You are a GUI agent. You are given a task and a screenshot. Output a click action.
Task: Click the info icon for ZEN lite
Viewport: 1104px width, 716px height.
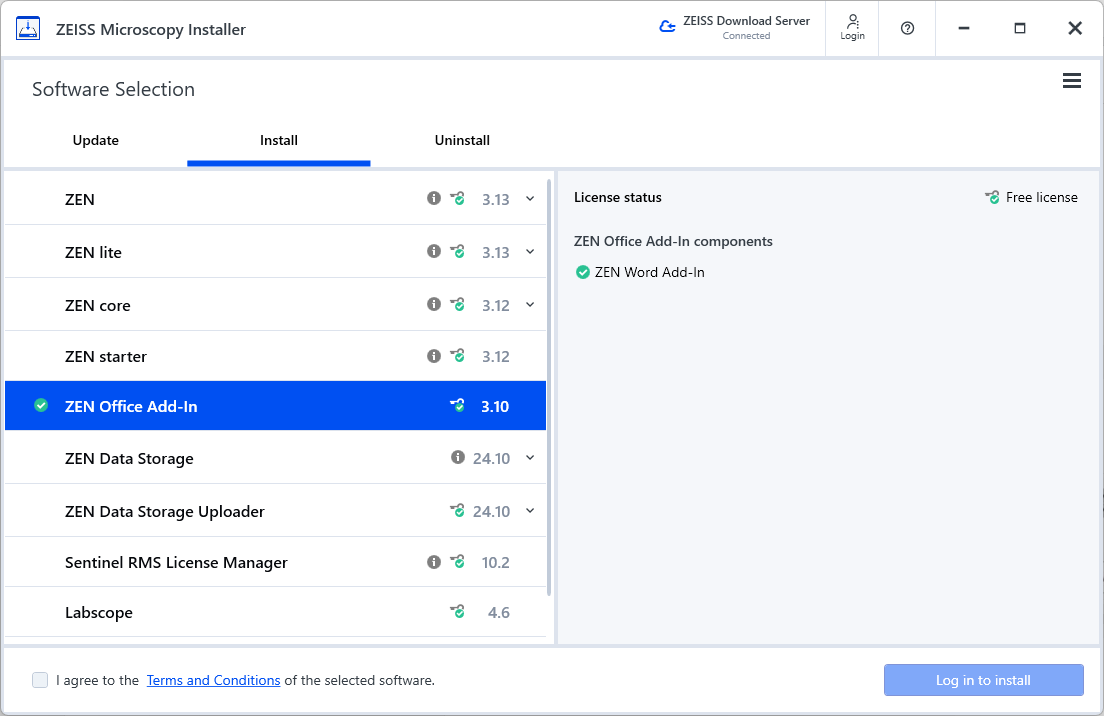(434, 251)
